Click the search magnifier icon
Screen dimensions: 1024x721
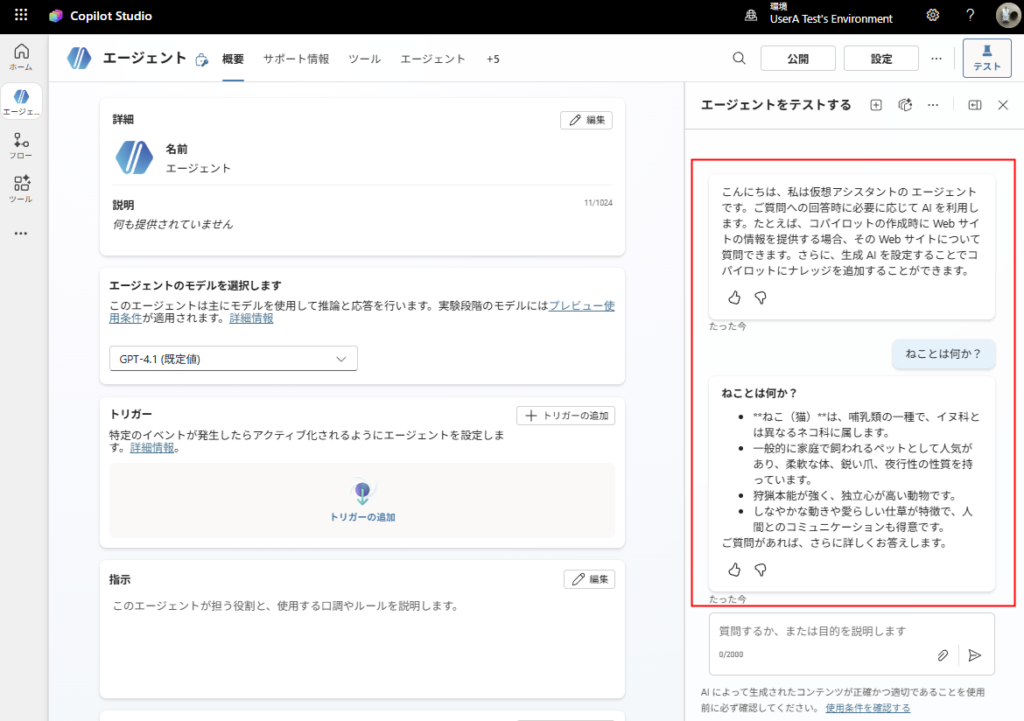(739, 59)
